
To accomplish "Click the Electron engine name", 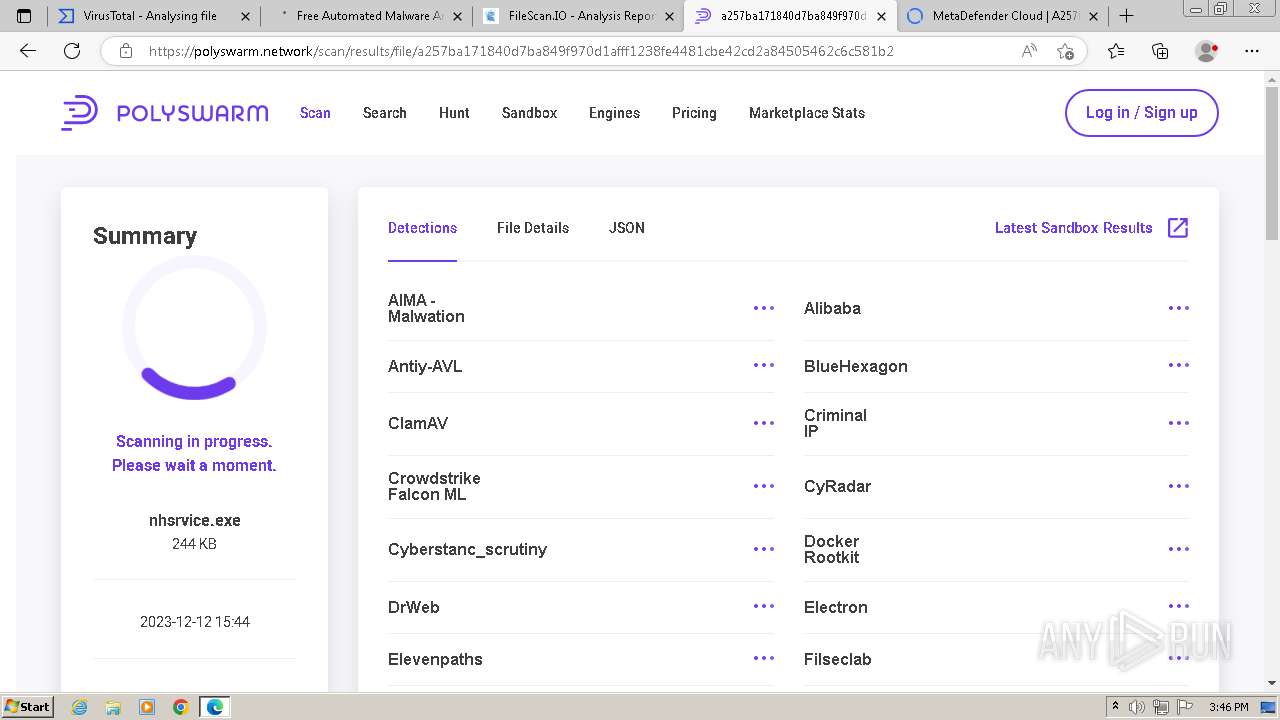I will click(836, 607).
